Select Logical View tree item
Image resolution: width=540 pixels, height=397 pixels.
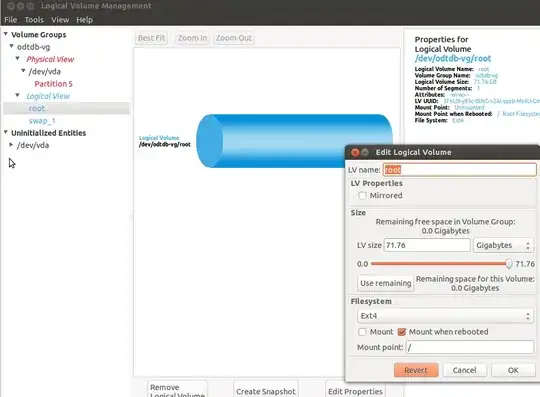point(48,96)
